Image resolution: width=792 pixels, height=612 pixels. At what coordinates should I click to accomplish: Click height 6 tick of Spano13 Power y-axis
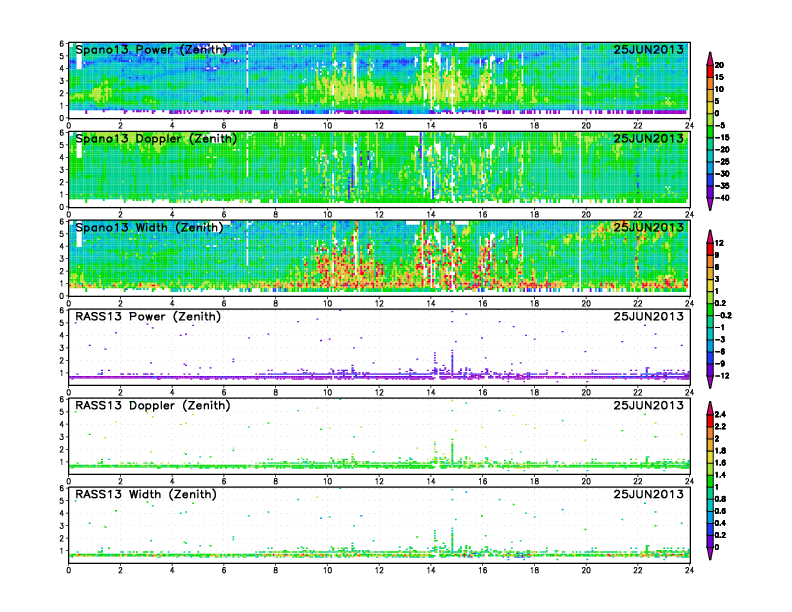coord(62,44)
